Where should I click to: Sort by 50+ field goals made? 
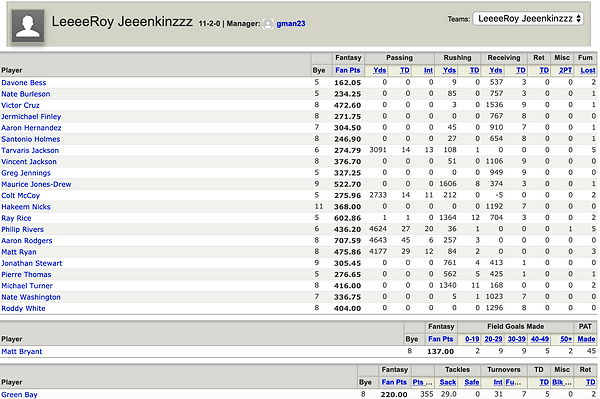566,339
